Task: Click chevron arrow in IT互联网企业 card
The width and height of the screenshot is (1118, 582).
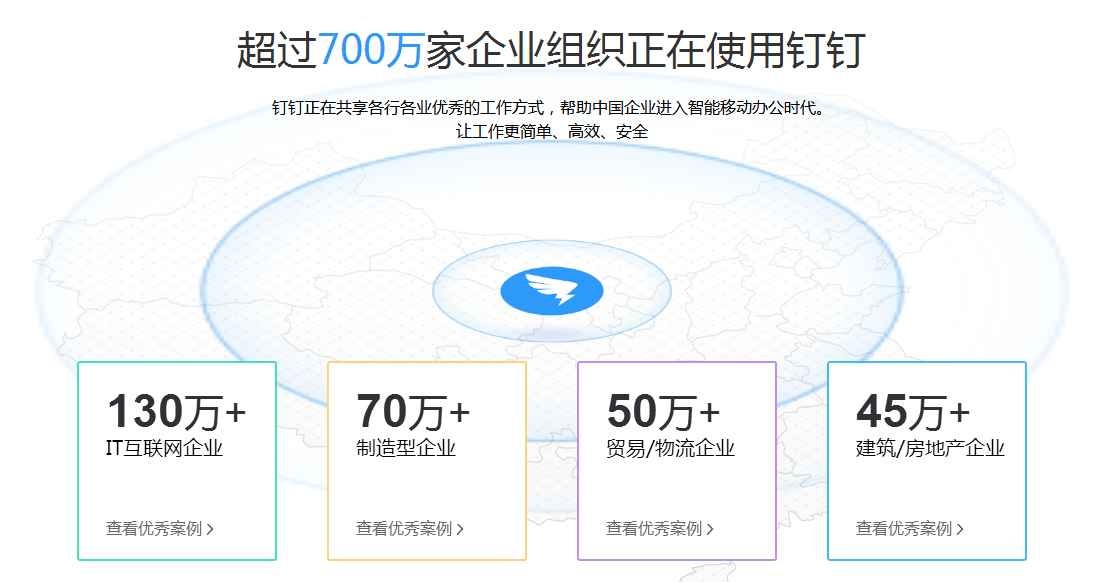Action: click(x=210, y=529)
